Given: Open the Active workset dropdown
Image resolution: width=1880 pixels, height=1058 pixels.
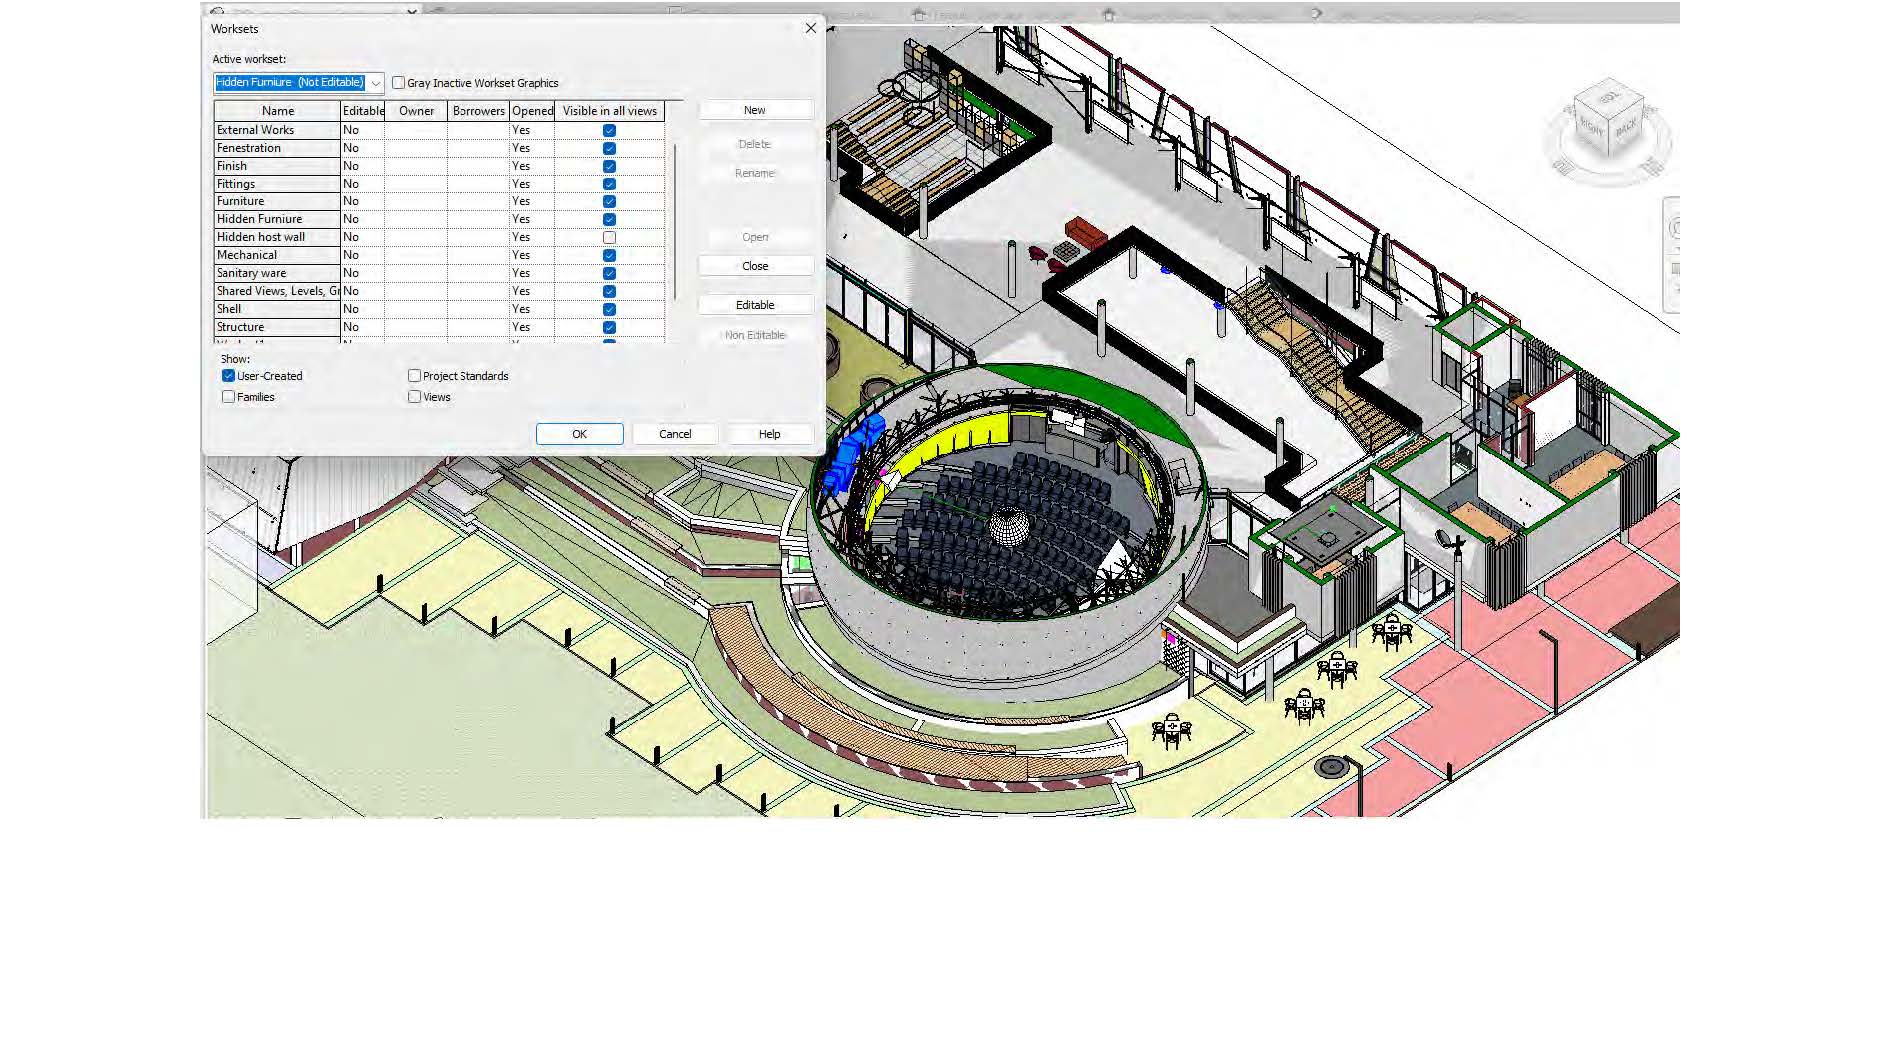Looking at the screenshot, I should tap(375, 83).
